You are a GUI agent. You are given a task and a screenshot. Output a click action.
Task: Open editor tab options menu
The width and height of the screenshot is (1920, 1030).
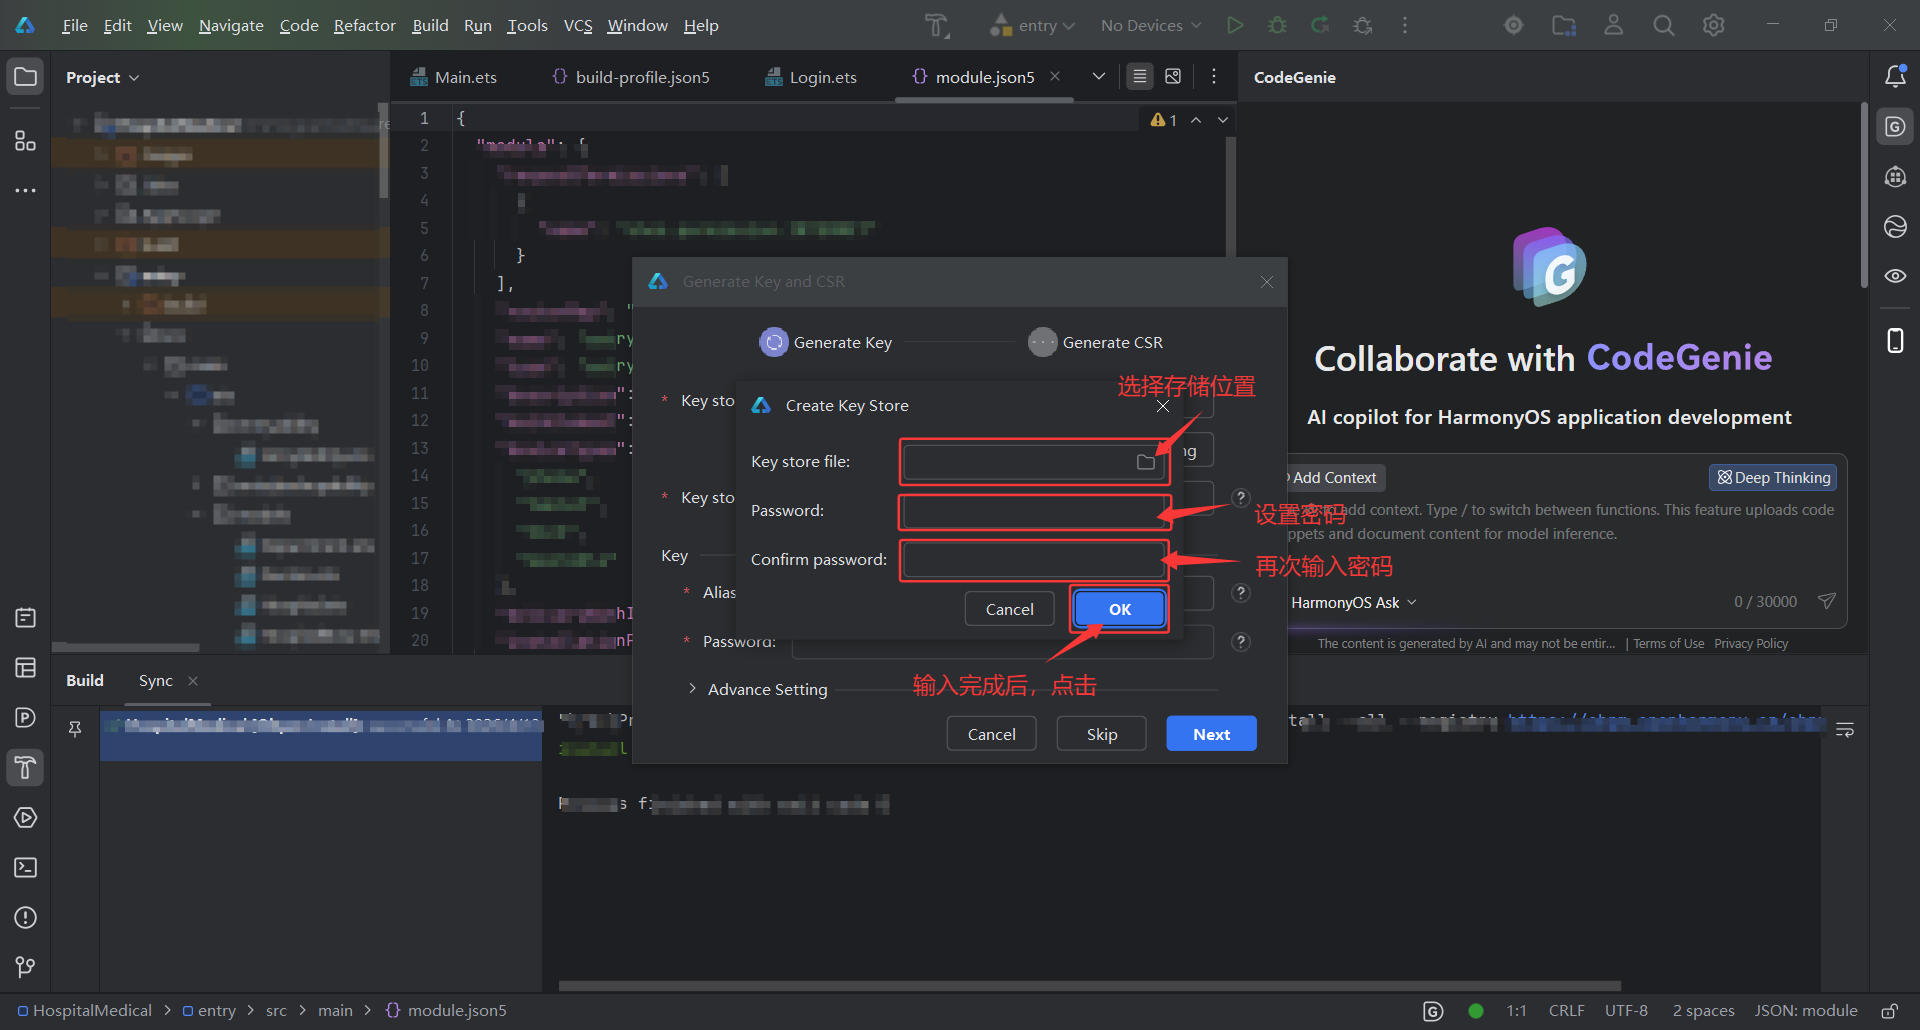pos(1214,76)
